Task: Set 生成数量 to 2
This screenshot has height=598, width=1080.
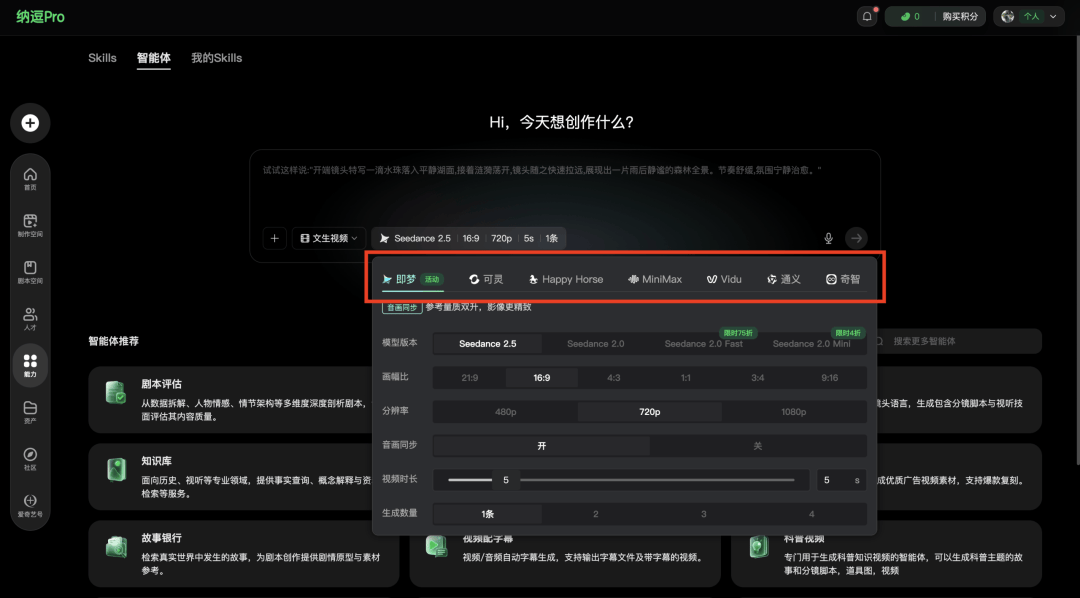Action: pos(596,514)
